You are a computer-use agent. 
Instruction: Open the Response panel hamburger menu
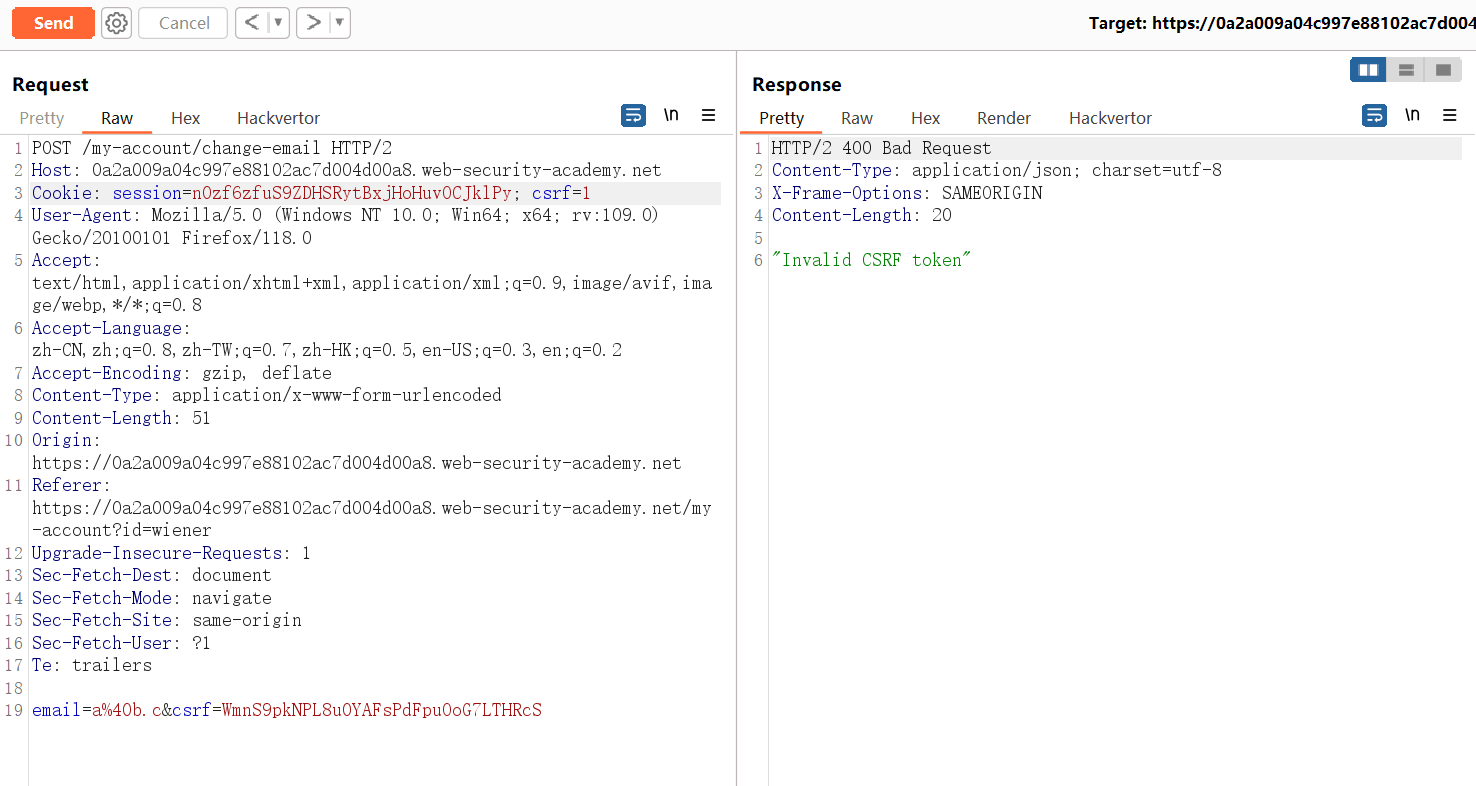1449,116
